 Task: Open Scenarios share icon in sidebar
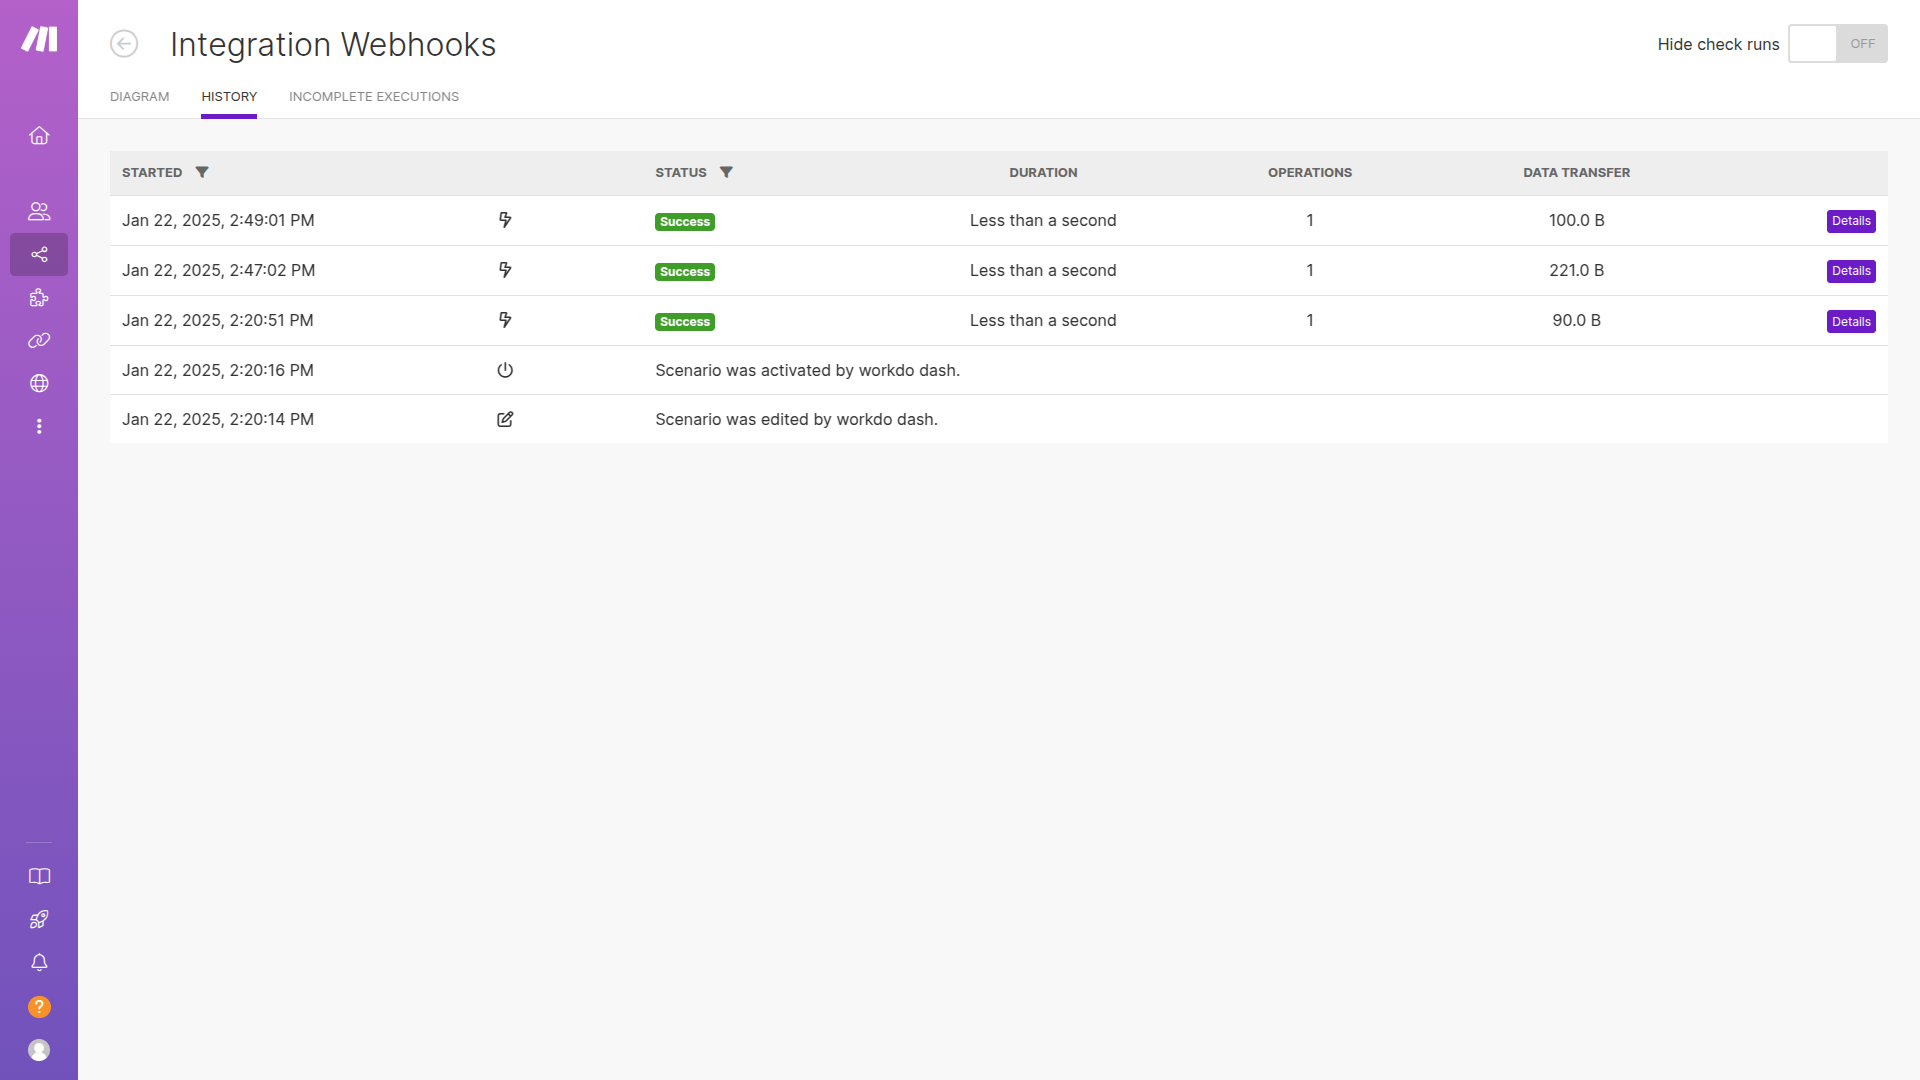39,255
